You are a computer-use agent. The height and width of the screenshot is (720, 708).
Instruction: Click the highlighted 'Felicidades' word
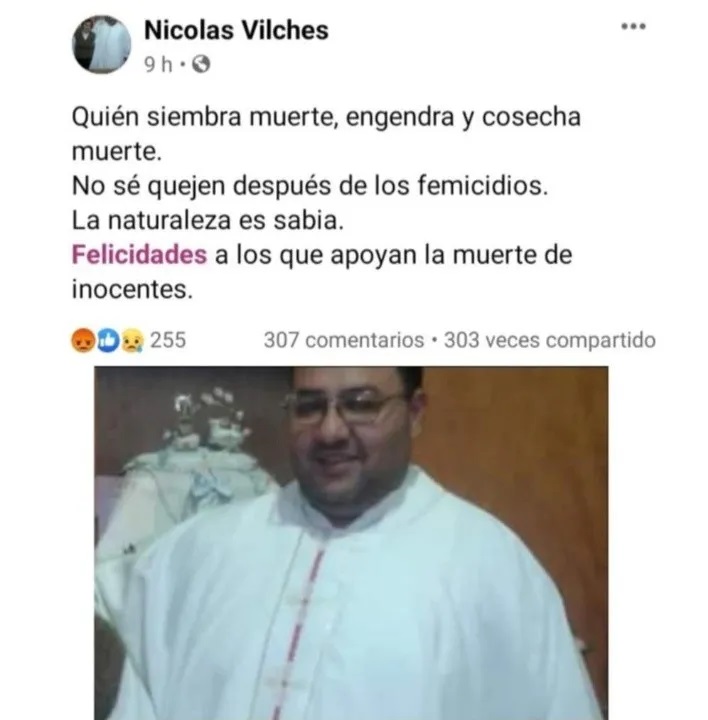pyautogui.click(x=139, y=254)
